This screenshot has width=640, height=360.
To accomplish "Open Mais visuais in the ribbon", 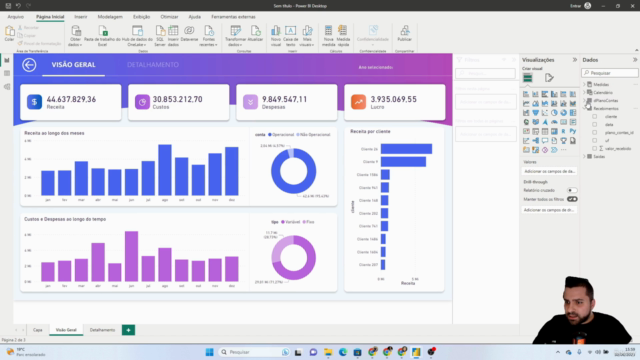I will [x=307, y=36].
